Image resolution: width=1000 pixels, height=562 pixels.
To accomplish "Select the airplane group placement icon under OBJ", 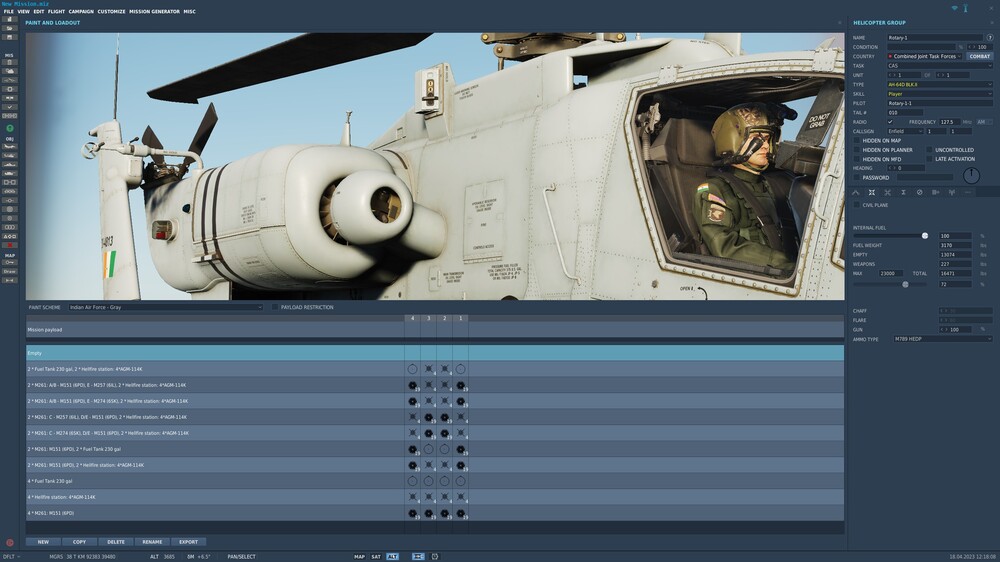I will click(10, 147).
